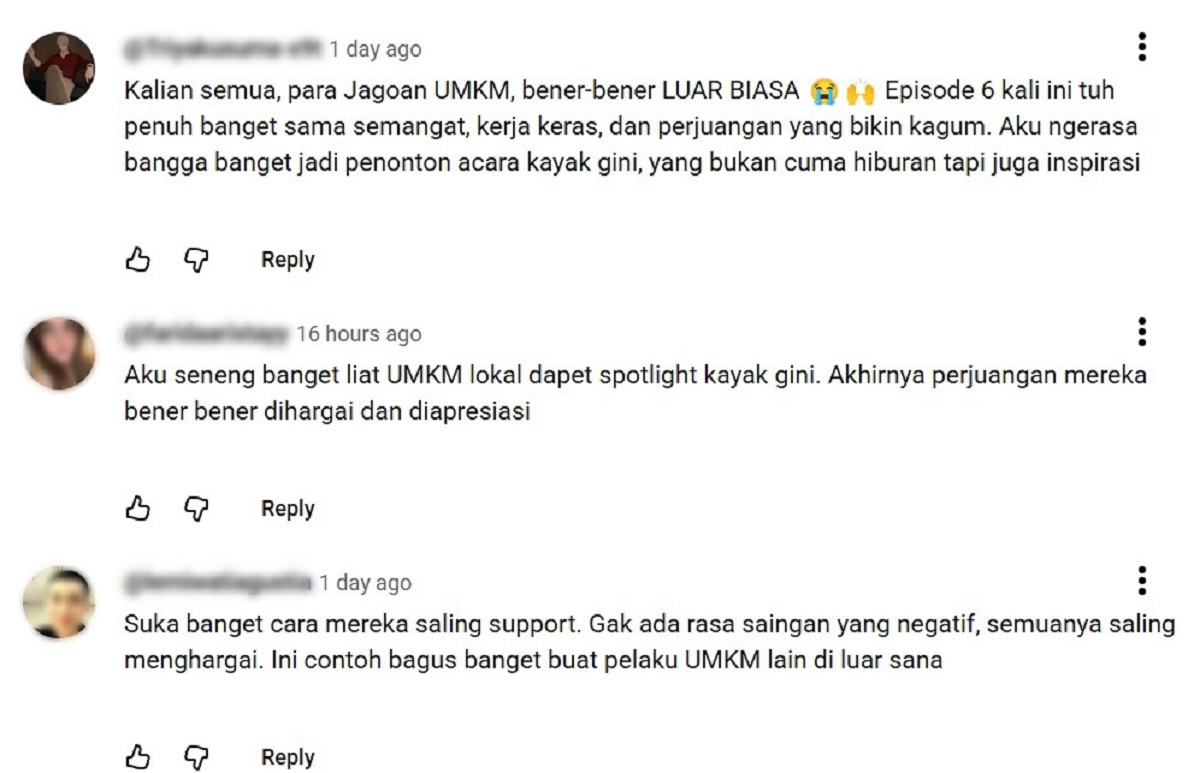Image resolution: width=1200 pixels, height=773 pixels.
Task: Dislike the comment posted 16 hours ago
Action: 196,510
